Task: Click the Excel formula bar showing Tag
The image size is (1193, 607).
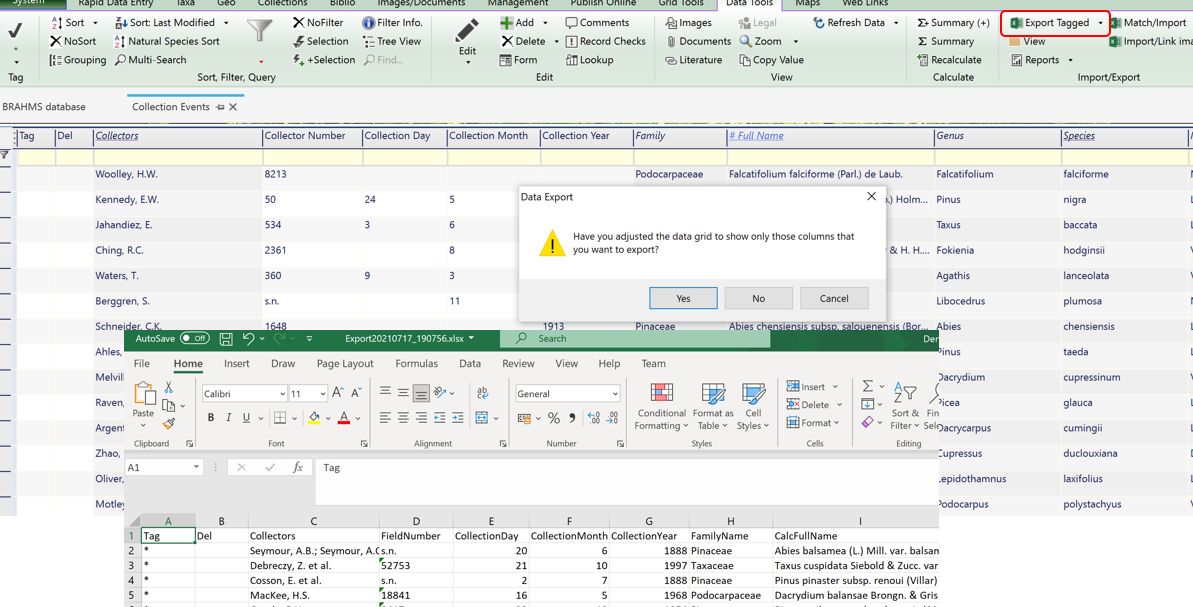Action: click(625, 481)
